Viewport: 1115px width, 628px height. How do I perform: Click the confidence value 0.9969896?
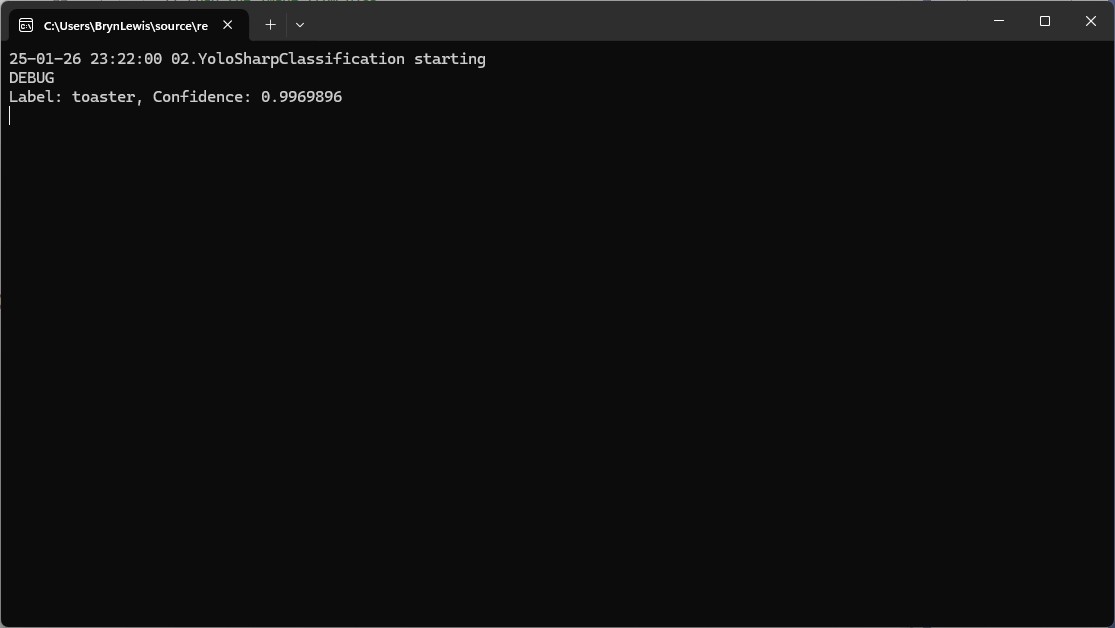(x=301, y=97)
